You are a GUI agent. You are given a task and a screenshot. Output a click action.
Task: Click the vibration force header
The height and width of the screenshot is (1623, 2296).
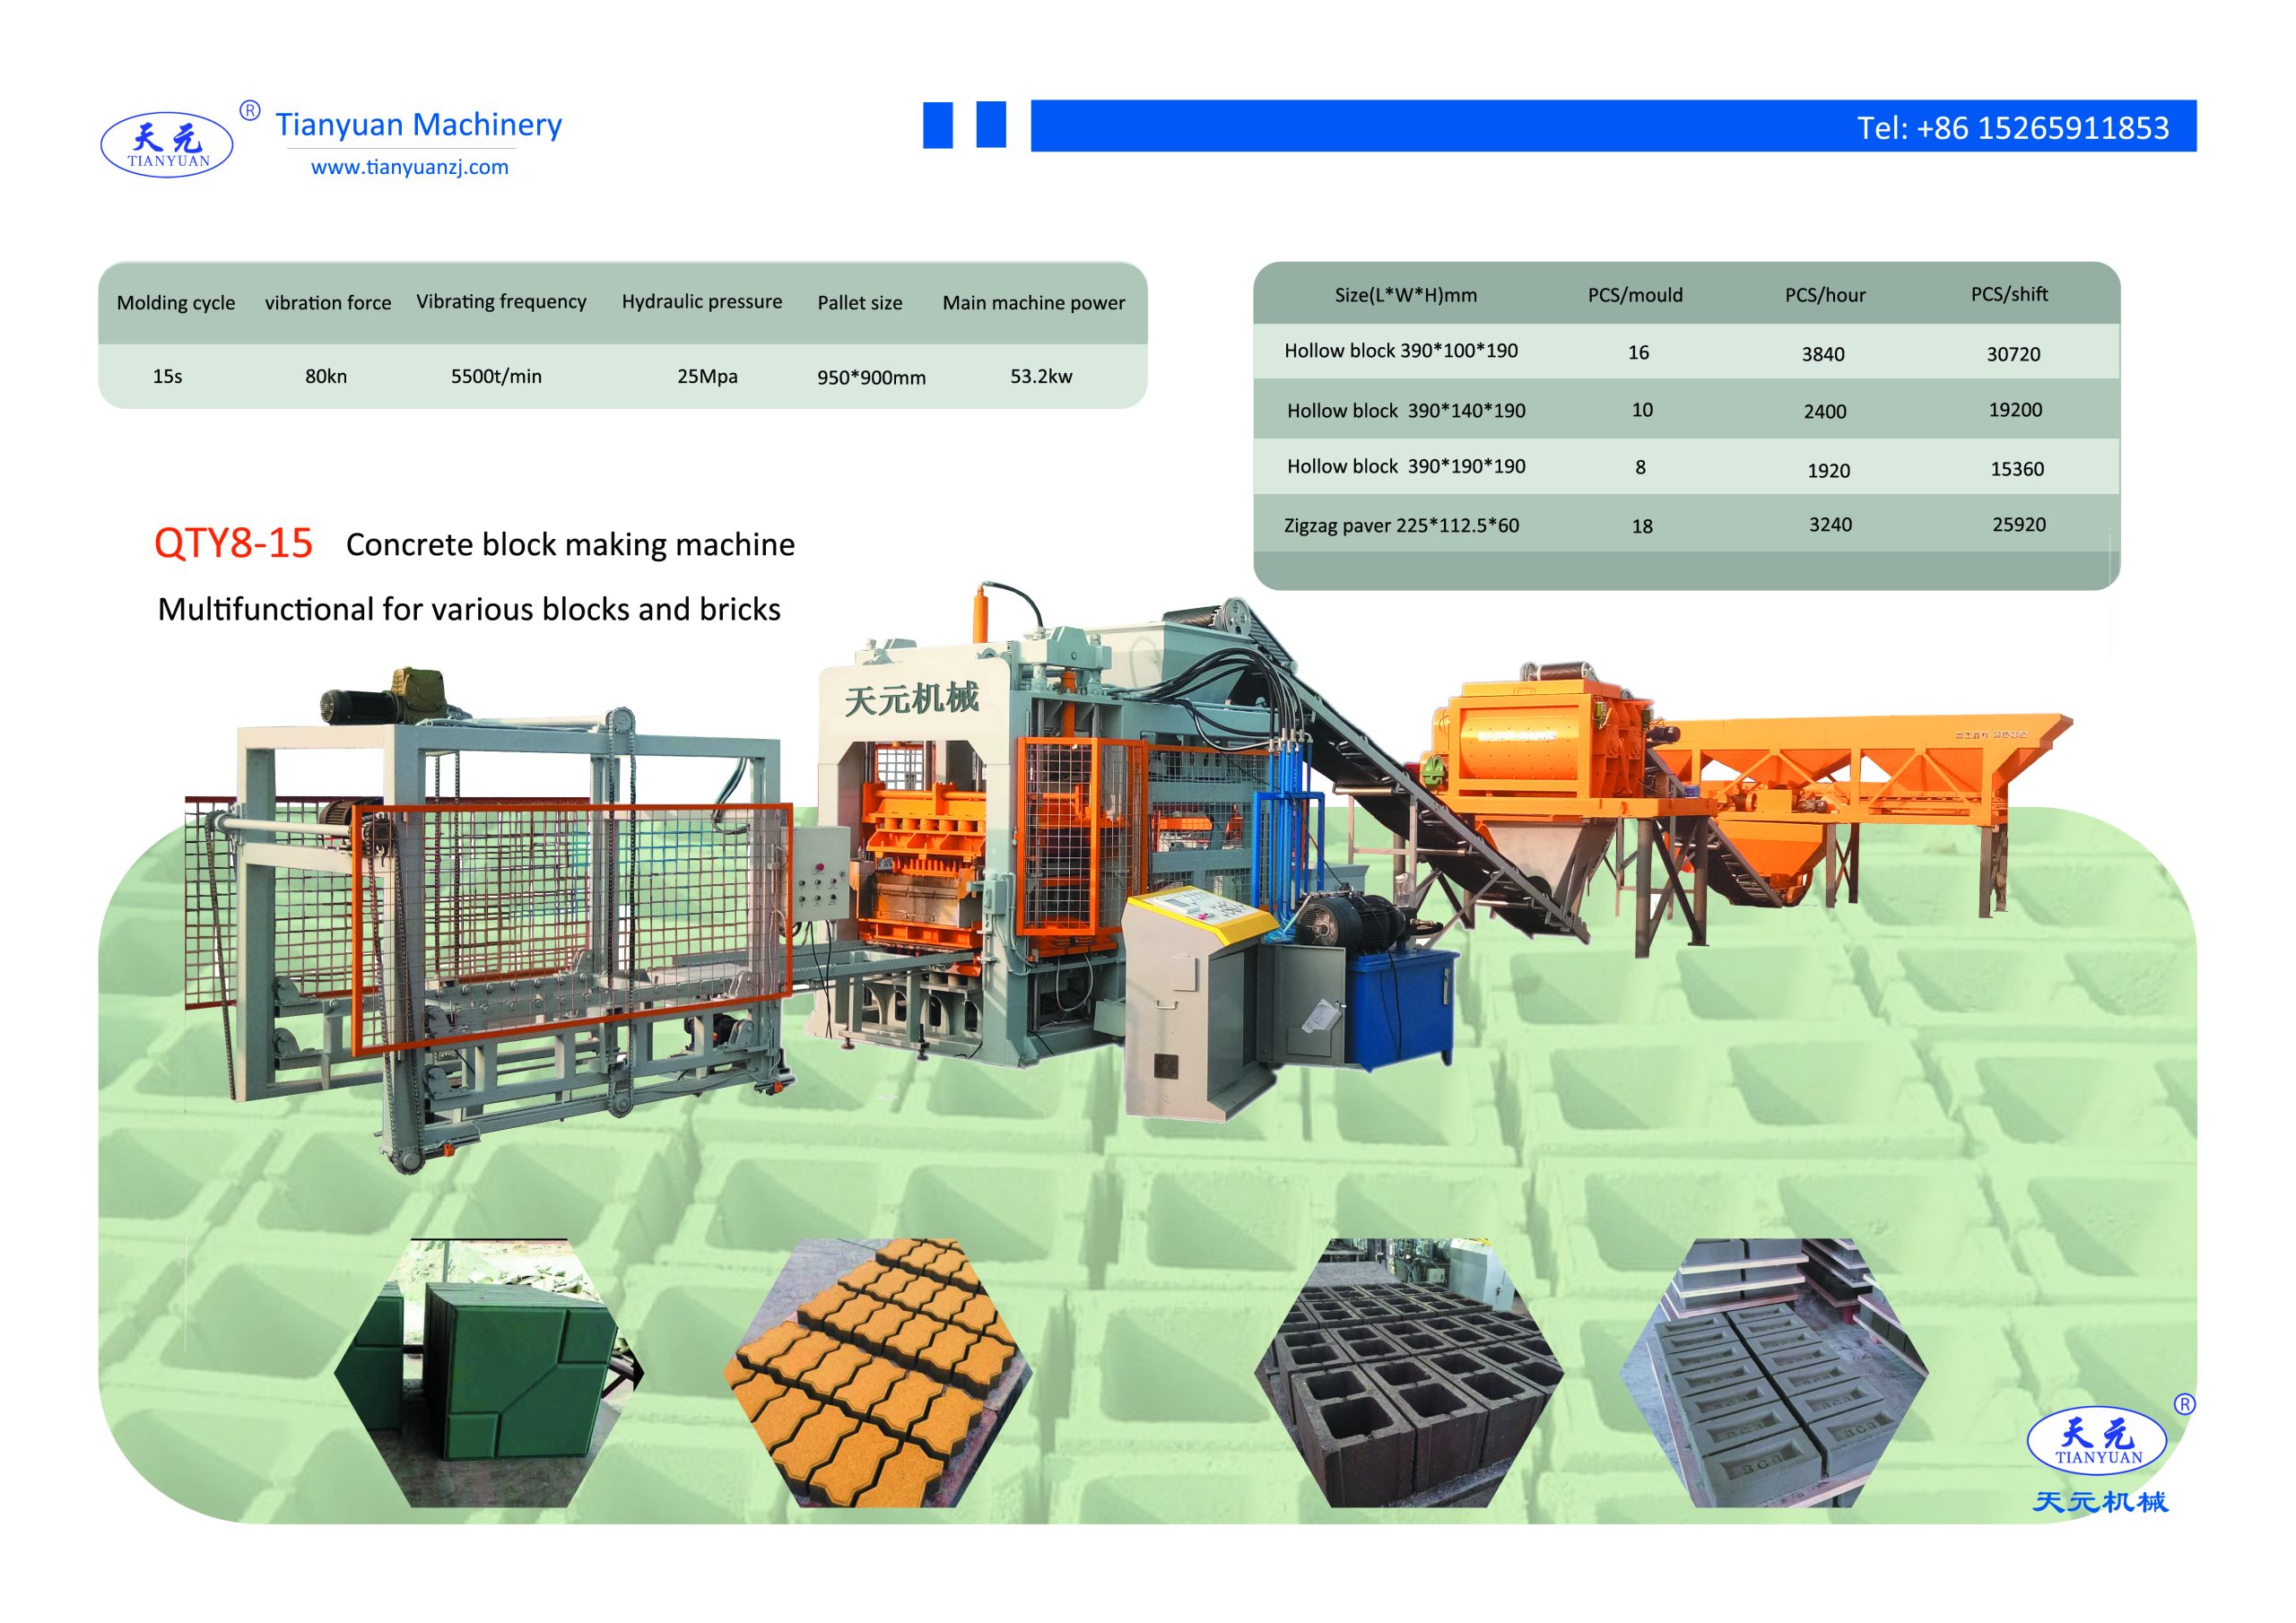pos(328,303)
